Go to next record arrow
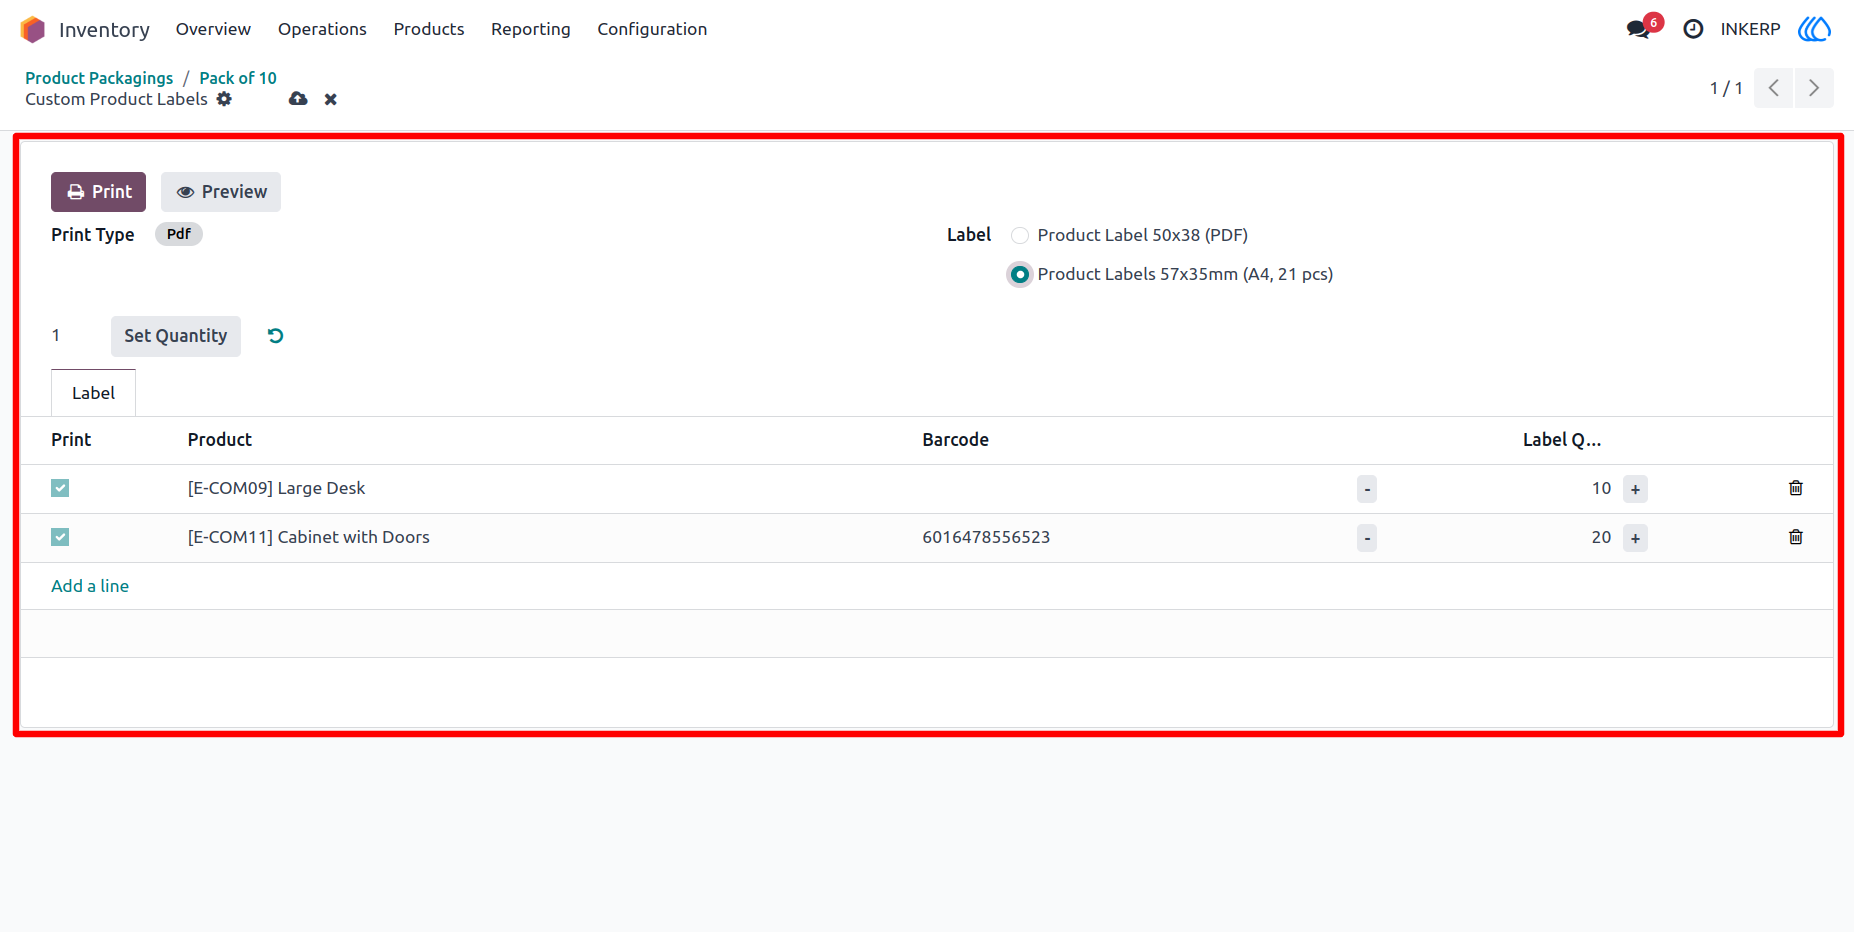The width and height of the screenshot is (1854, 932). [x=1814, y=88]
